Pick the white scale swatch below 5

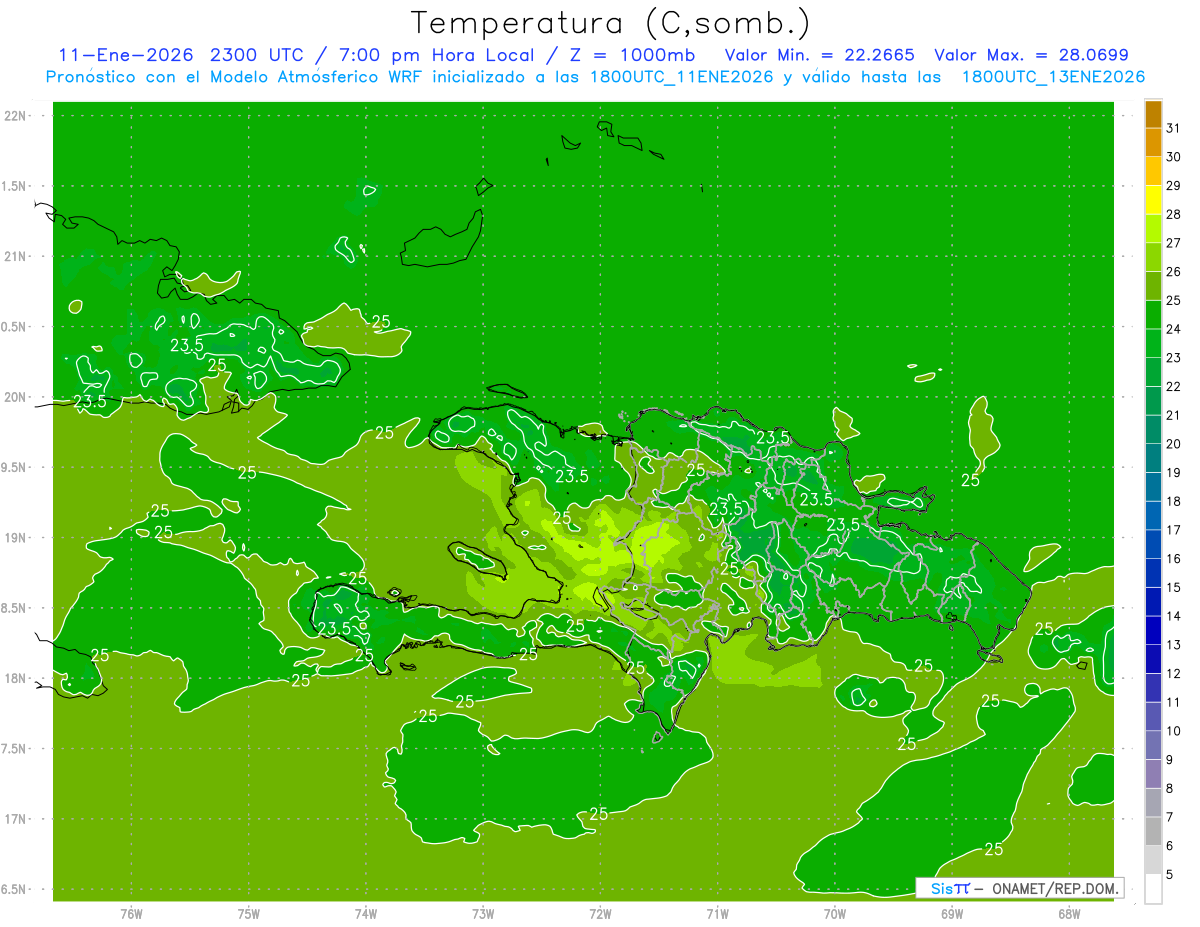[x=1153, y=889]
